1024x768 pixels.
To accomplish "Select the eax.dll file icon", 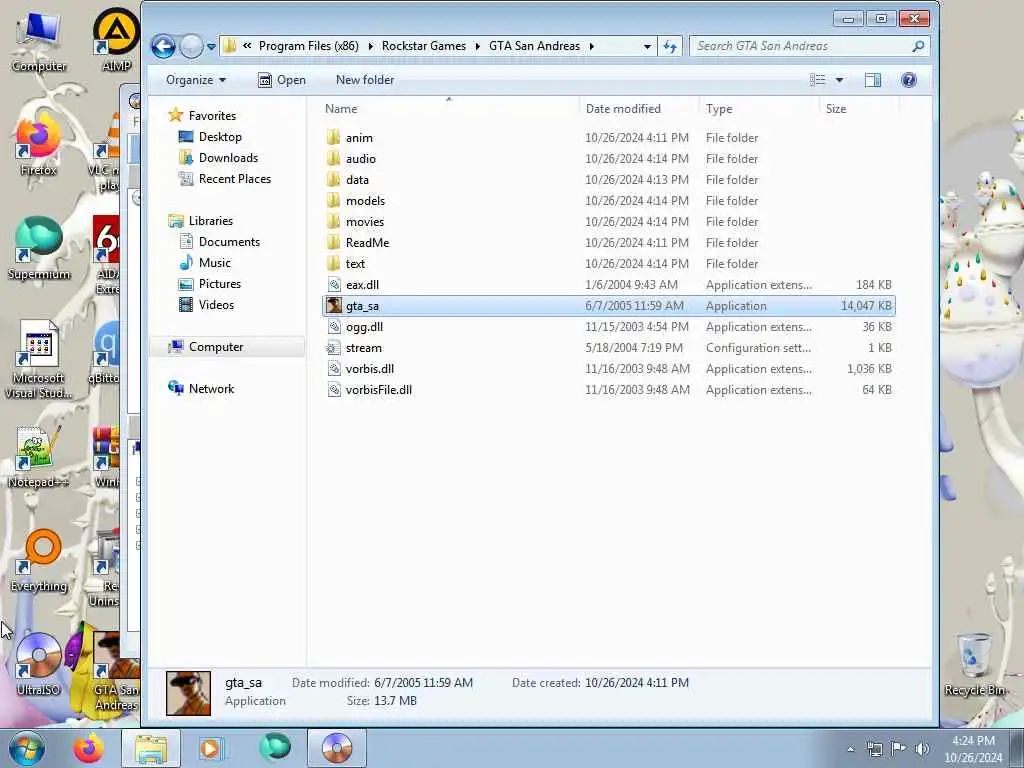I will coord(334,285).
